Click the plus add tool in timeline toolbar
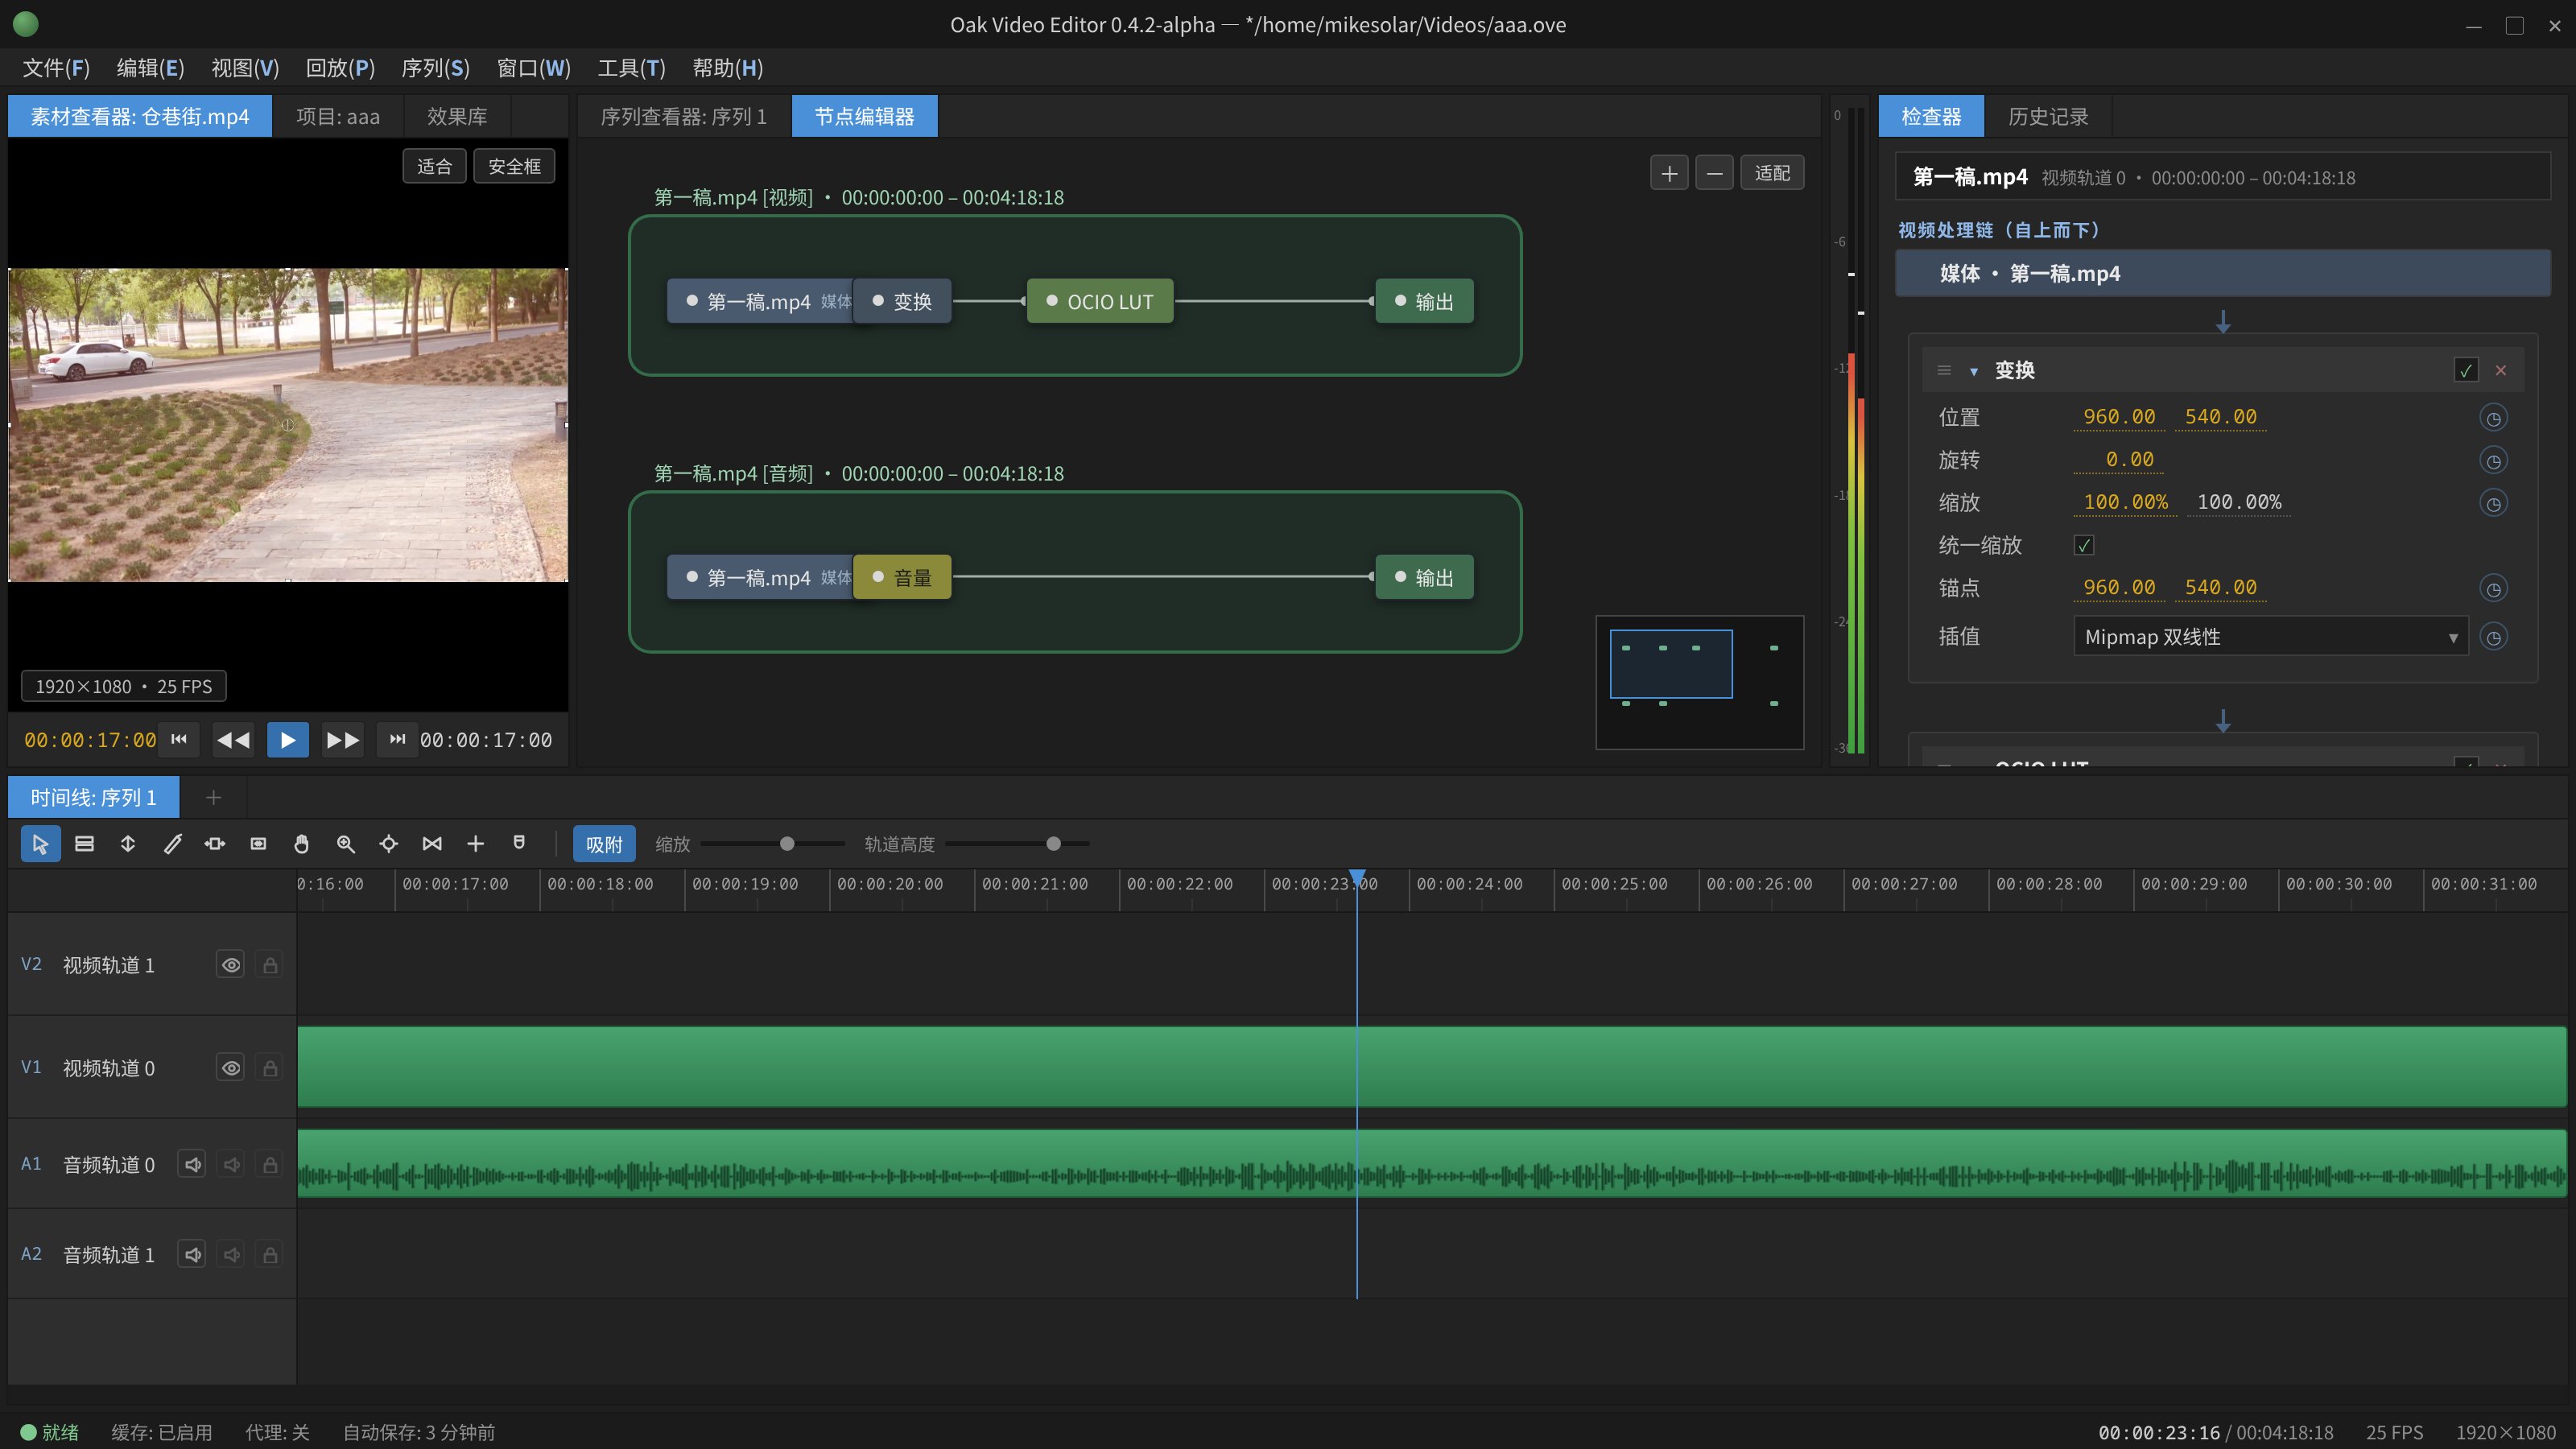 coord(476,844)
